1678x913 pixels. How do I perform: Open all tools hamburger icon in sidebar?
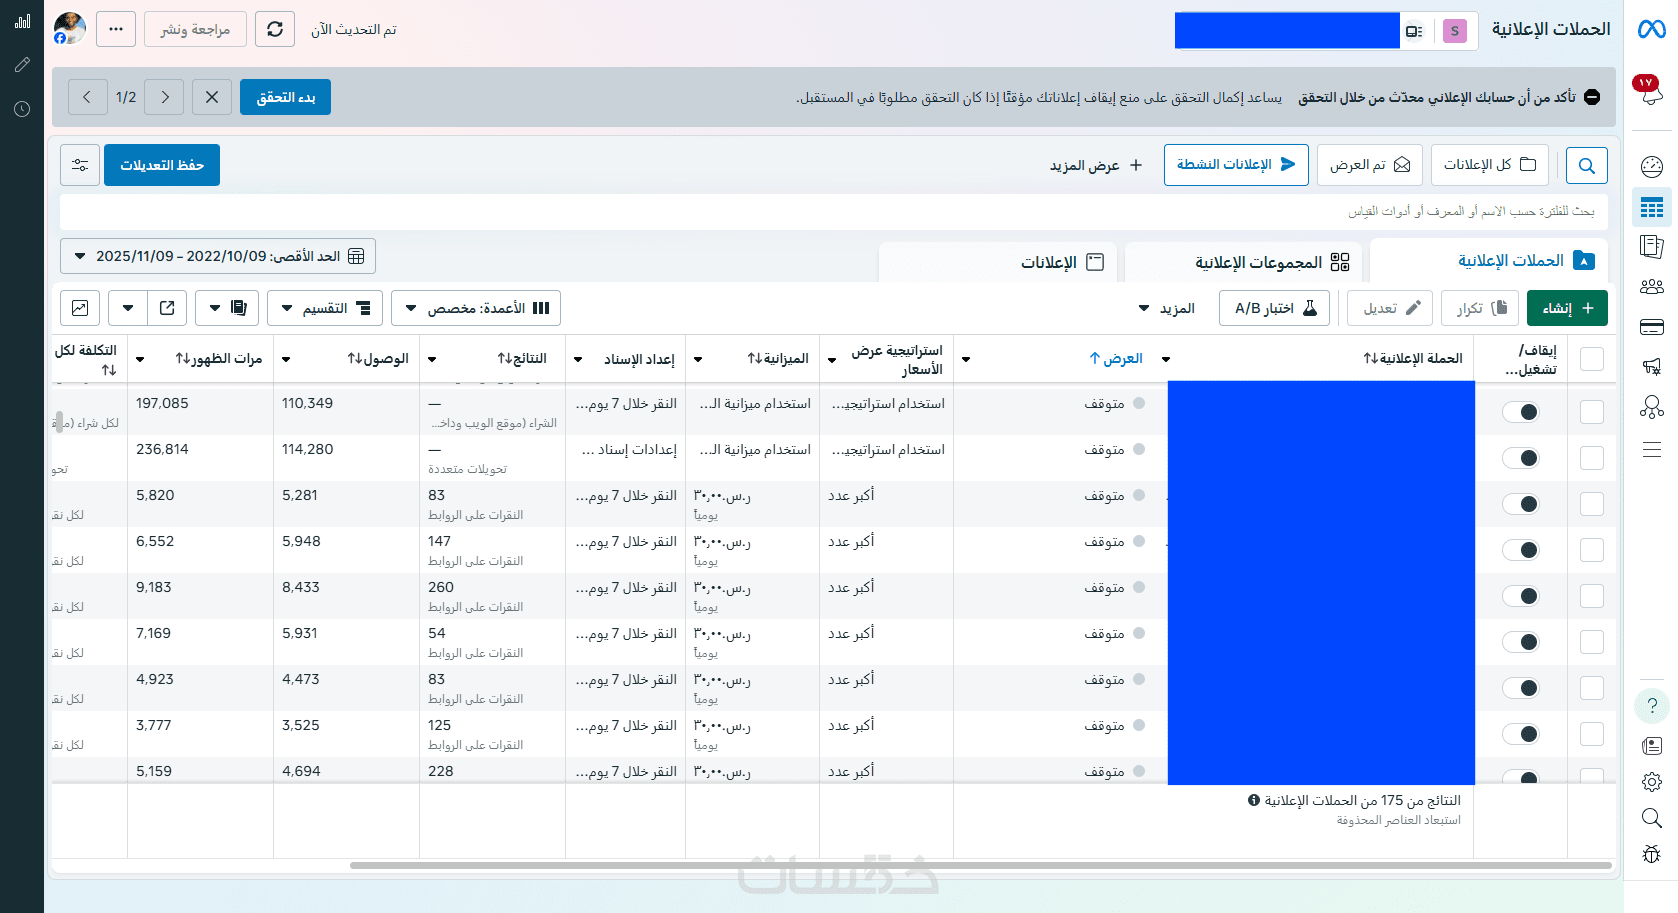point(1652,450)
